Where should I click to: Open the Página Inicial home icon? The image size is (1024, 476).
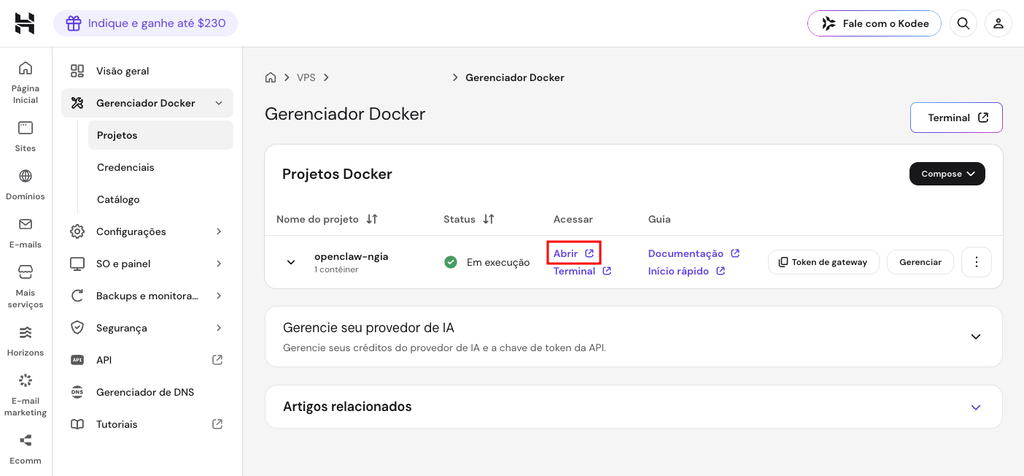click(x=25, y=68)
